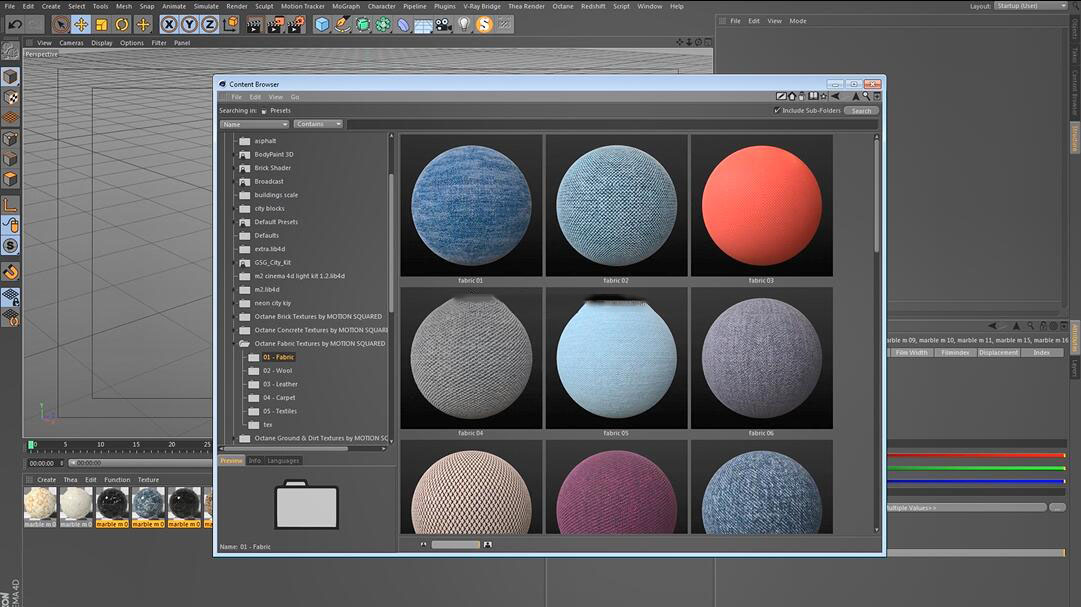Open the Simulate menu

coord(205,6)
